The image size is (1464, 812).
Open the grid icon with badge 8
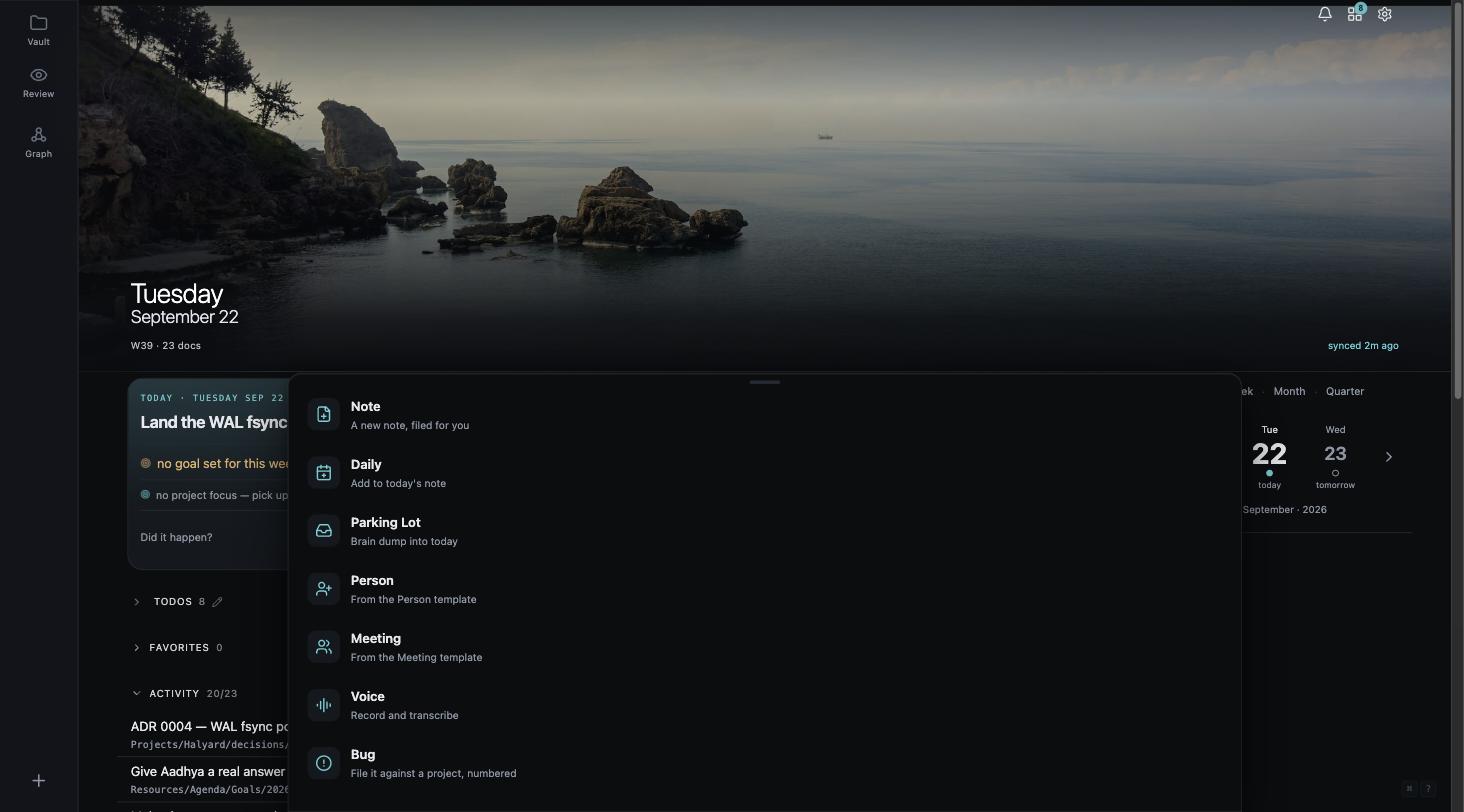pyautogui.click(x=1355, y=14)
